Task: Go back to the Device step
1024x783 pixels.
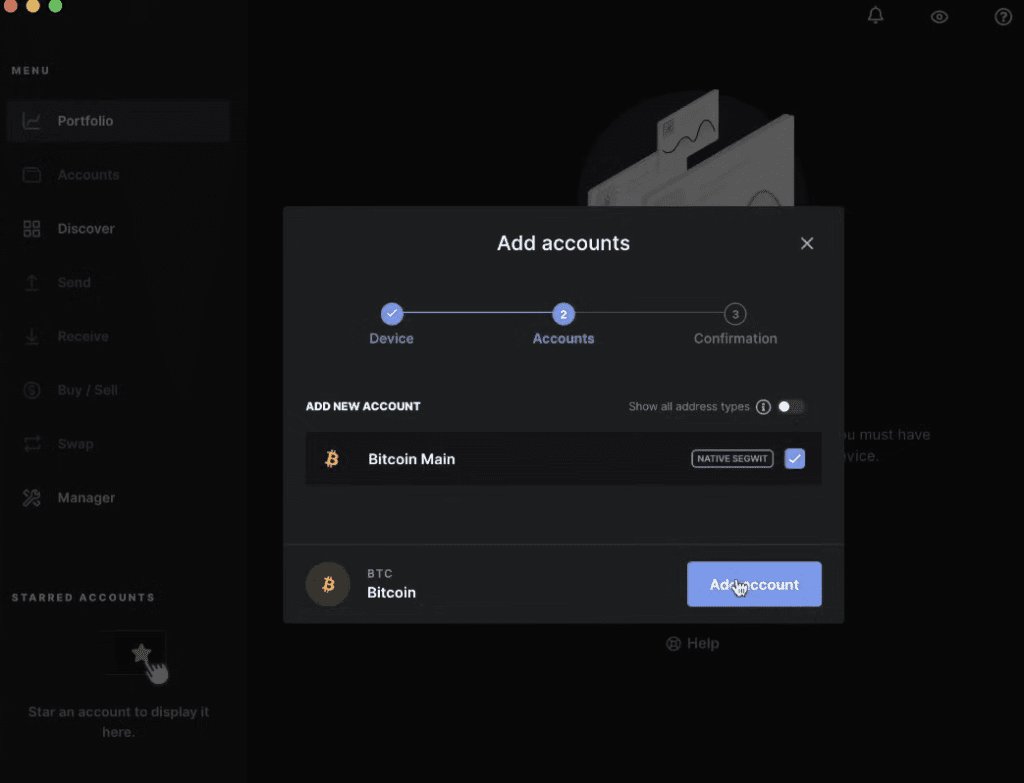Action: 391,314
